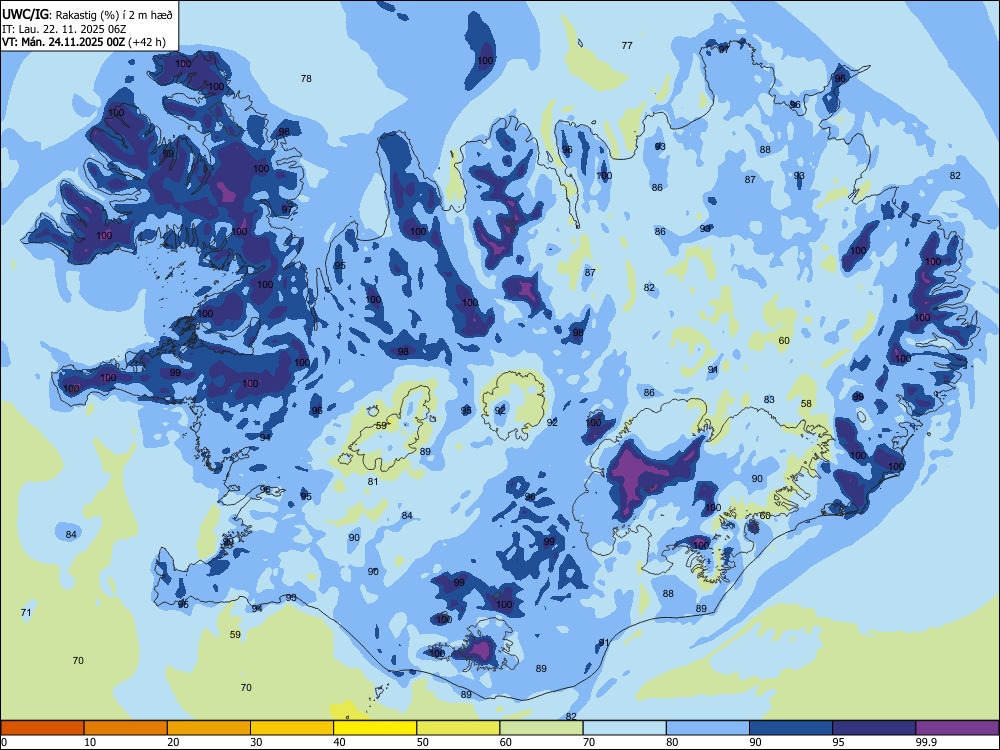Click the legend tick label 90

tap(755, 742)
